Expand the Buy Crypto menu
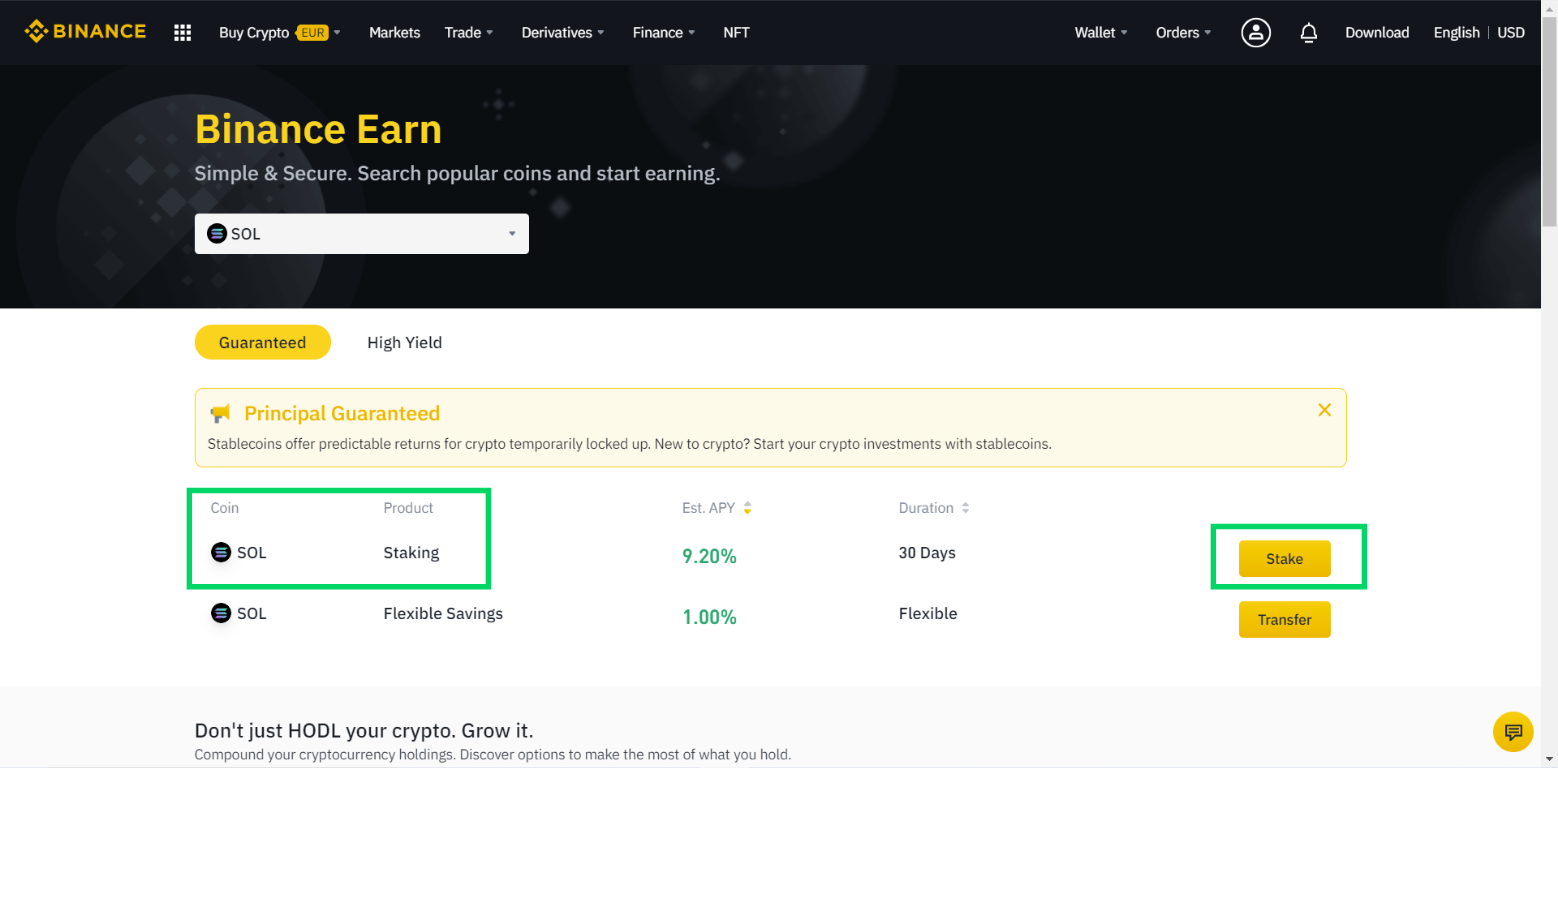1558x906 pixels. 280,33
